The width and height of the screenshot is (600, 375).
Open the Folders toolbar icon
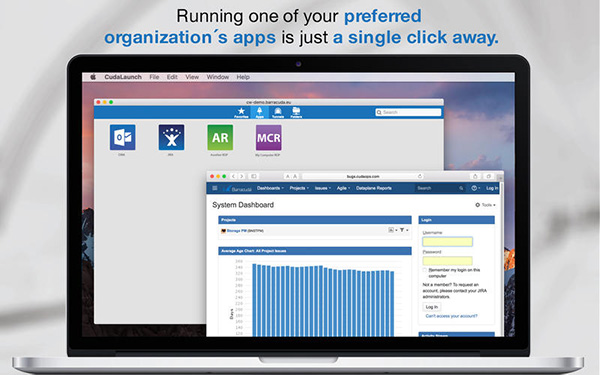point(296,112)
